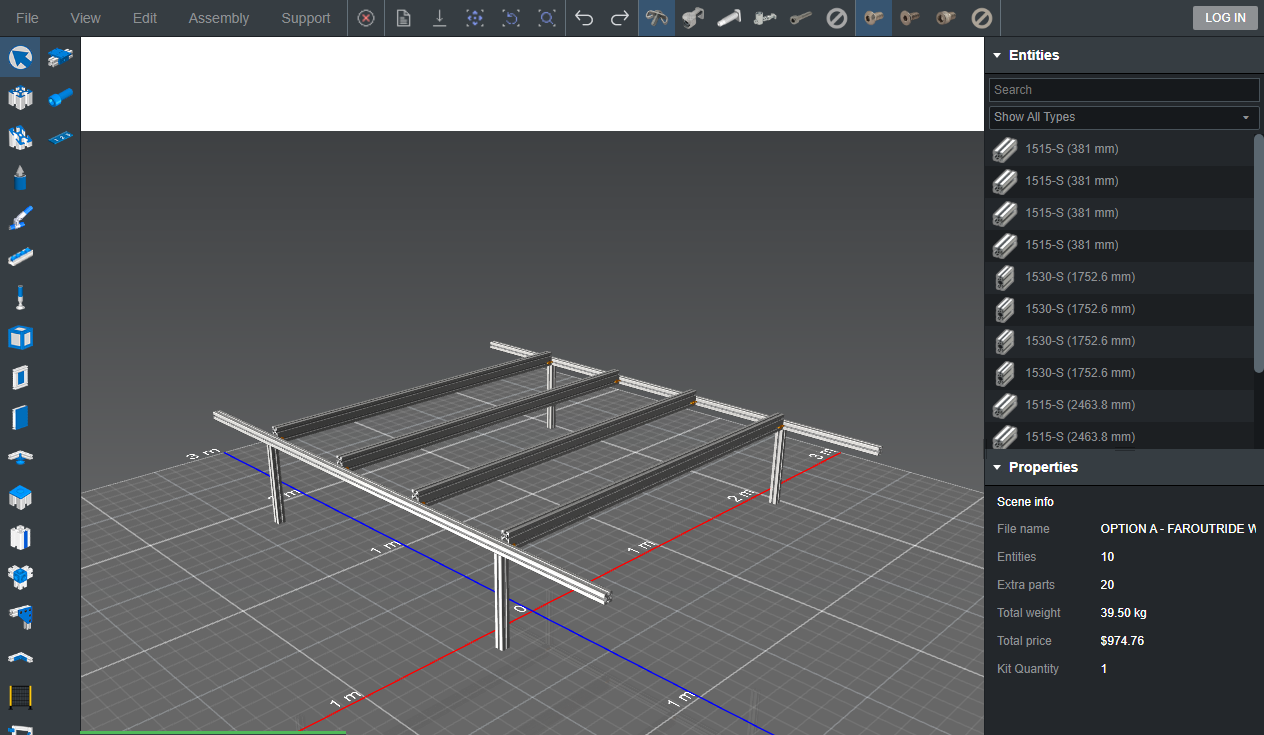The image size is (1264, 735).
Task: Click the download arrow icon
Action: 439,18
